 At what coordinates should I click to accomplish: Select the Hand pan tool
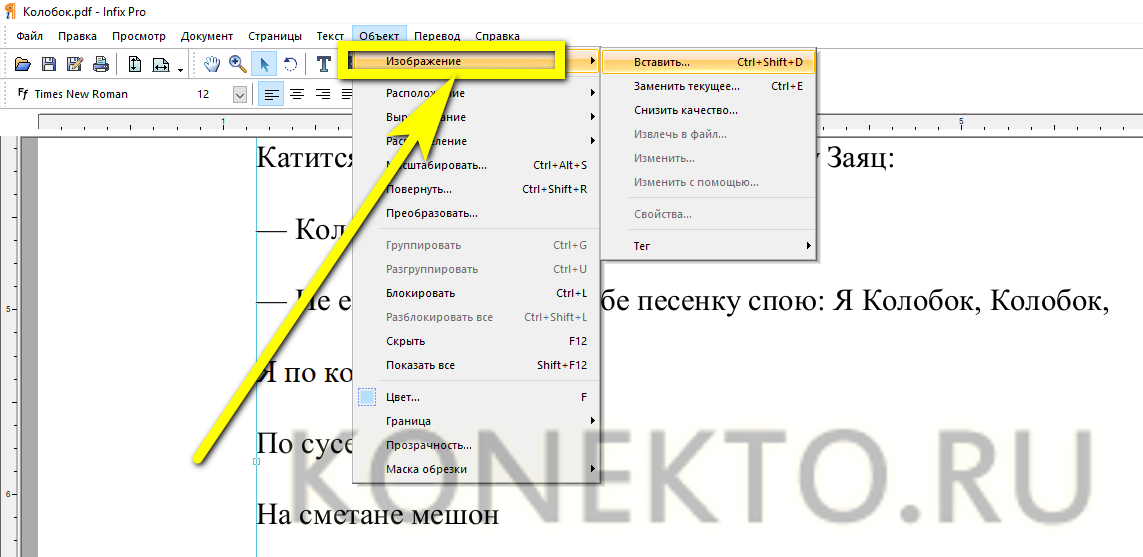211,64
